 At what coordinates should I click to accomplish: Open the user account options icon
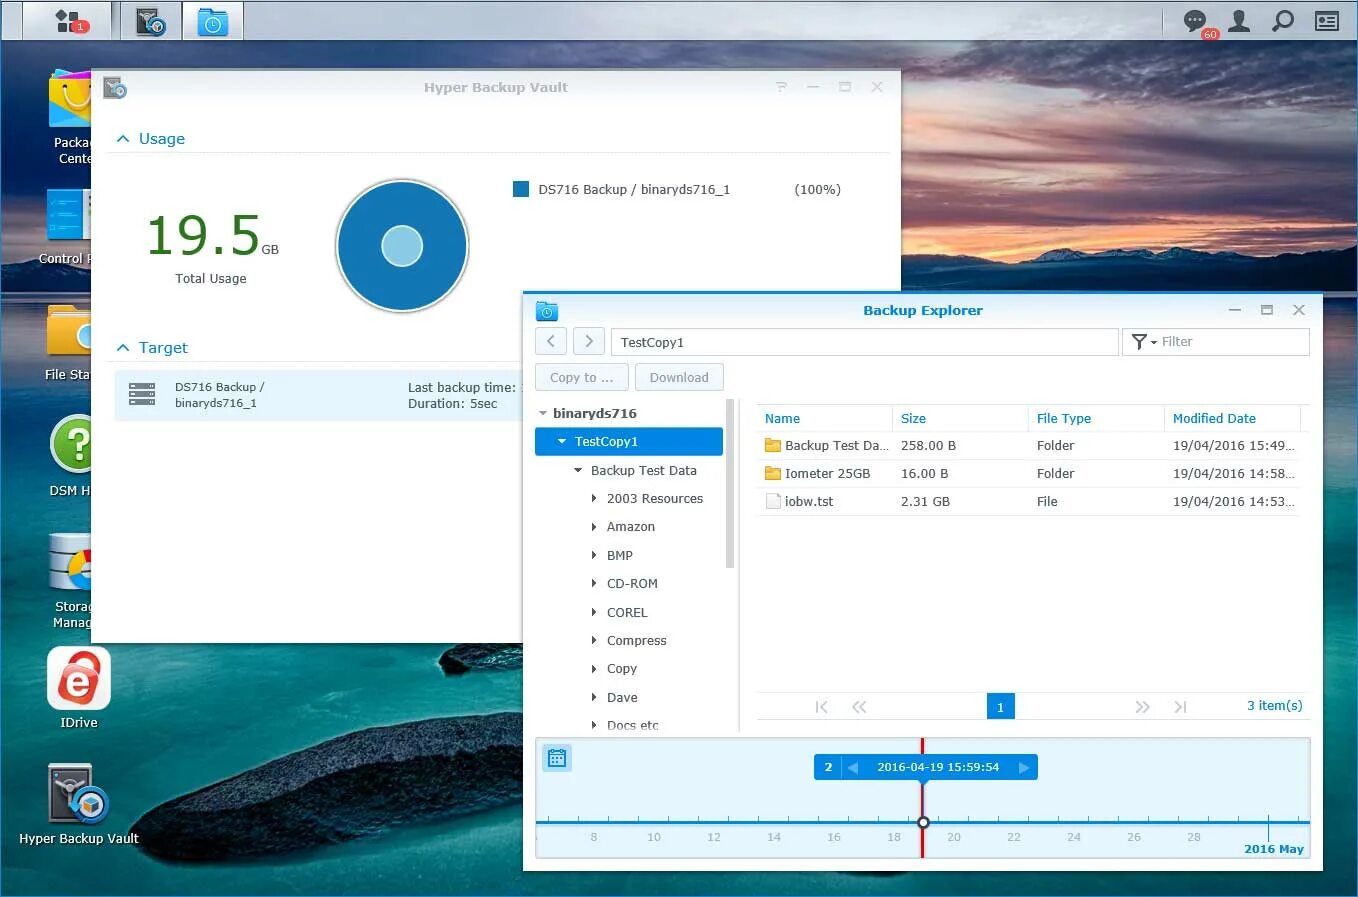[x=1239, y=21]
